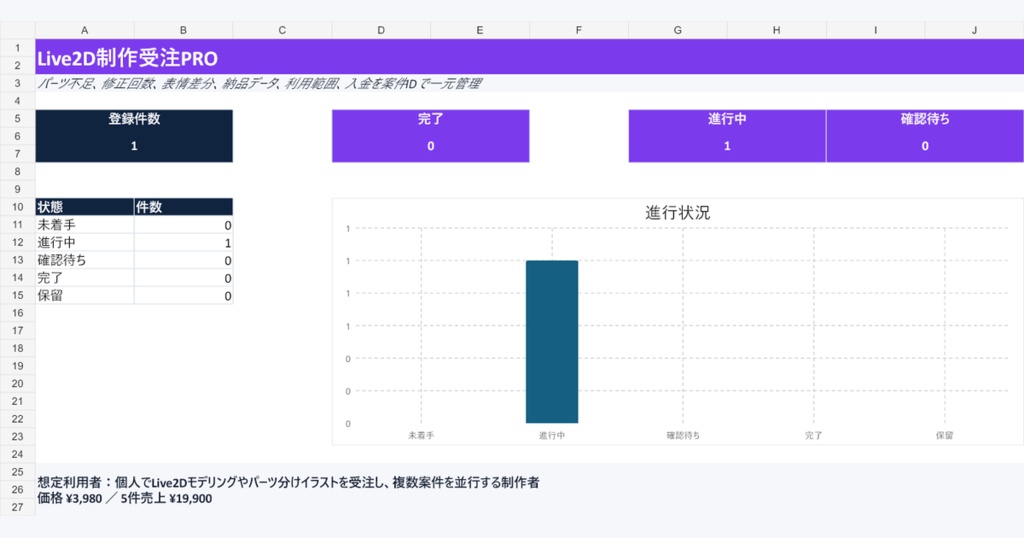Click the Live2D制作受注PRO title cell
The width and height of the screenshot is (1024, 538).
tap(530, 57)
